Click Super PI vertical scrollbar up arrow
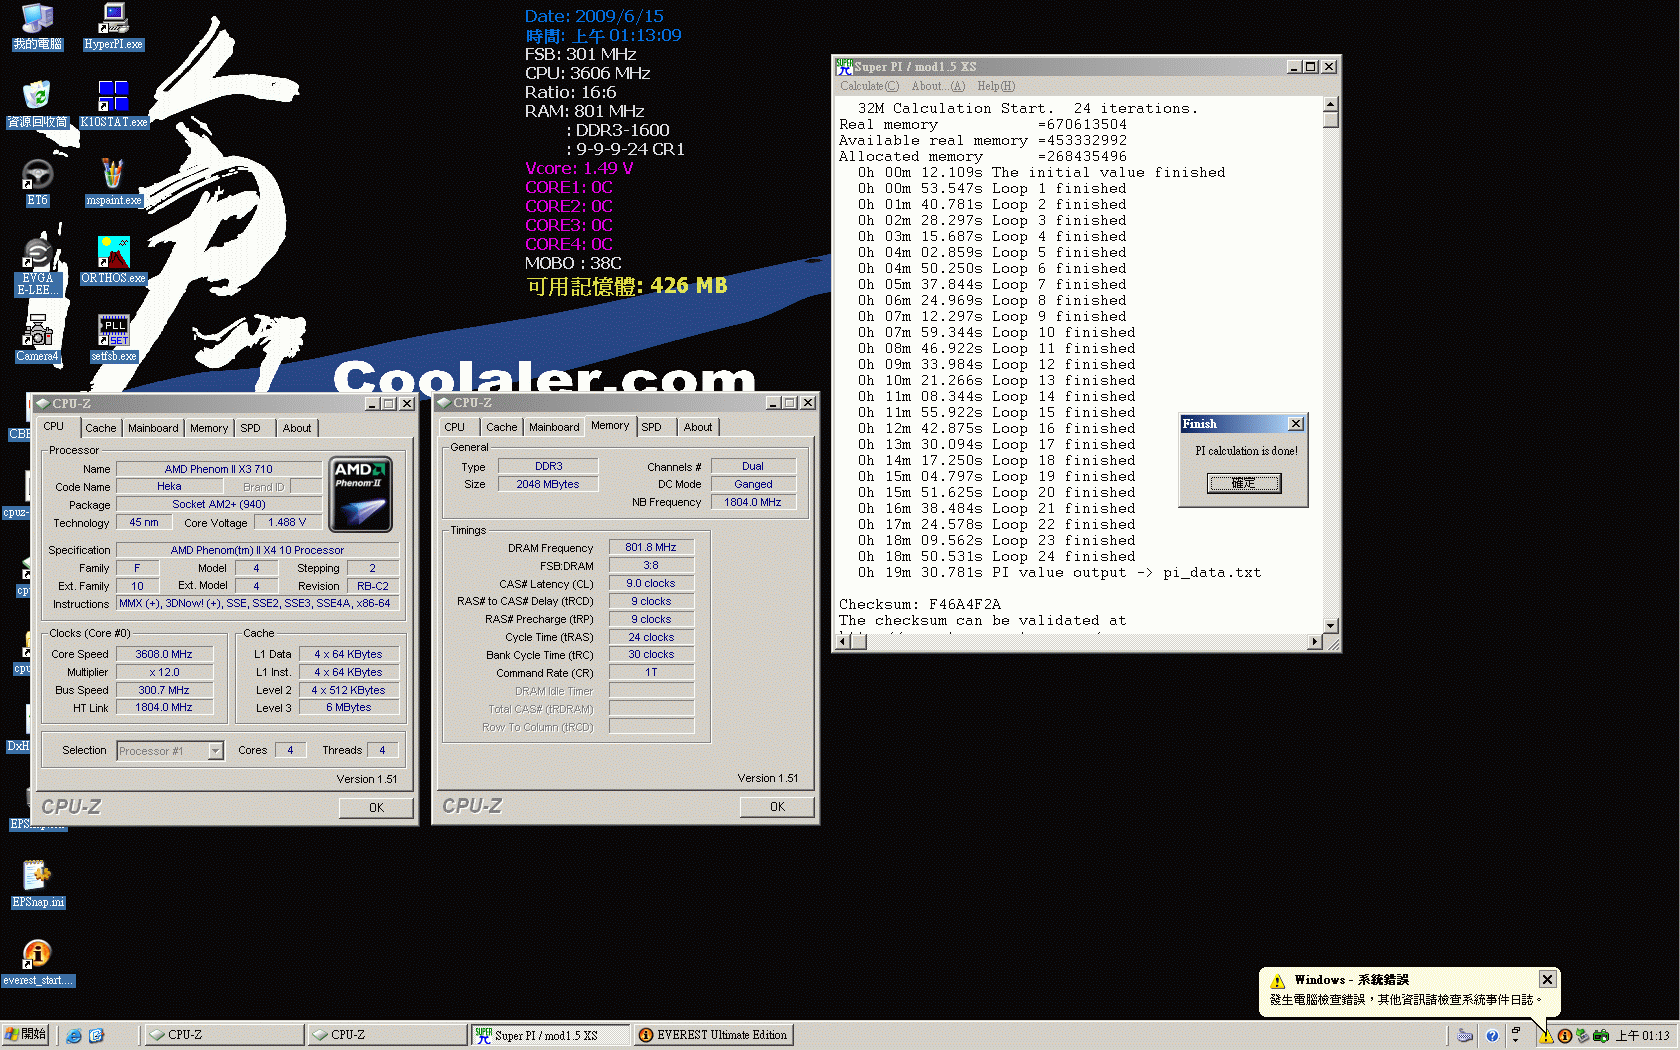Screen dimensions: 1680x1050 click(x=1330, y=104)
